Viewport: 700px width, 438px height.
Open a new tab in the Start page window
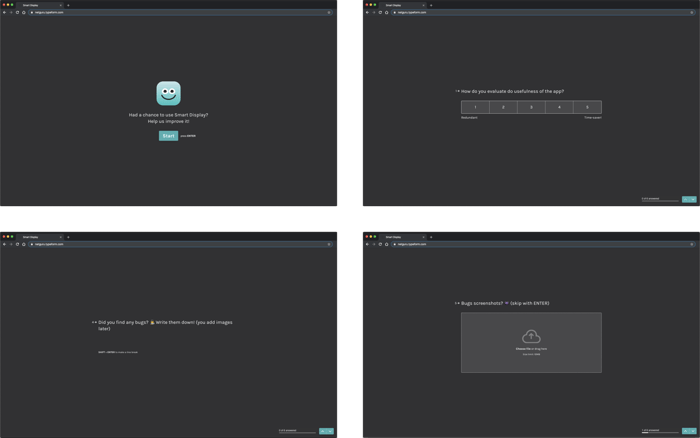[x=68, y=5]
